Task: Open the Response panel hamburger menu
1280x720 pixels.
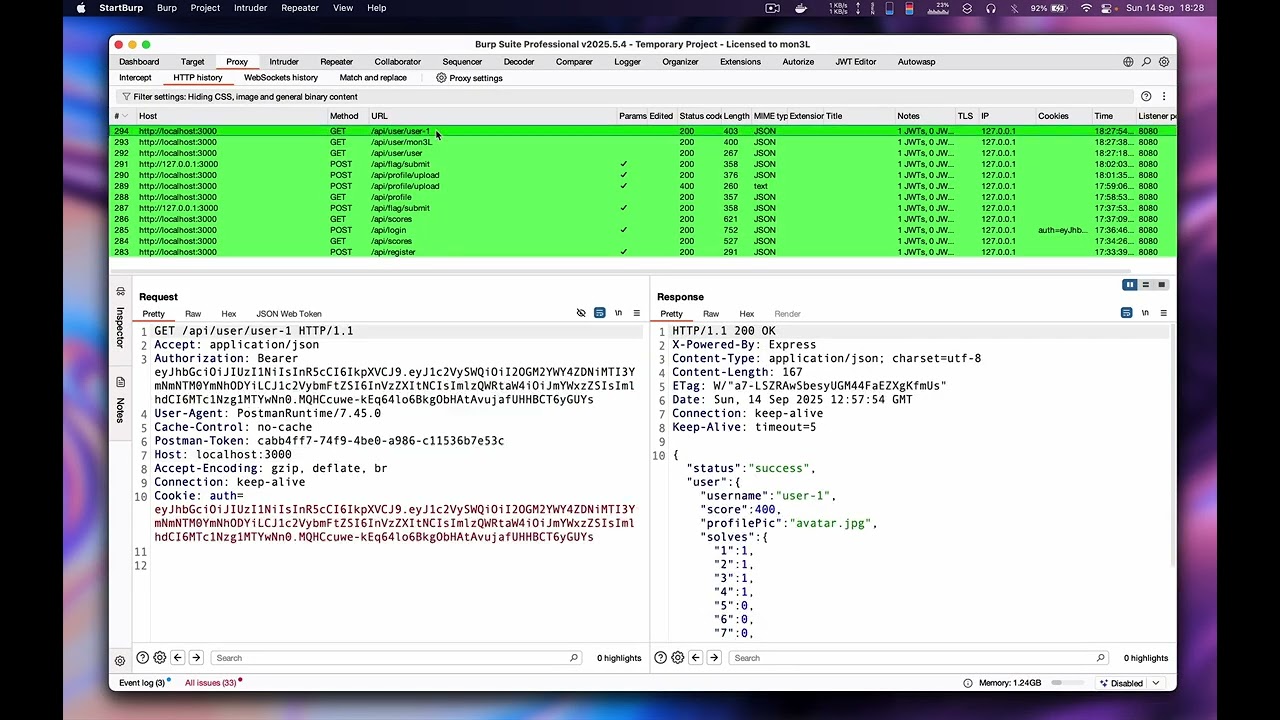Action: pos(1163,313)
